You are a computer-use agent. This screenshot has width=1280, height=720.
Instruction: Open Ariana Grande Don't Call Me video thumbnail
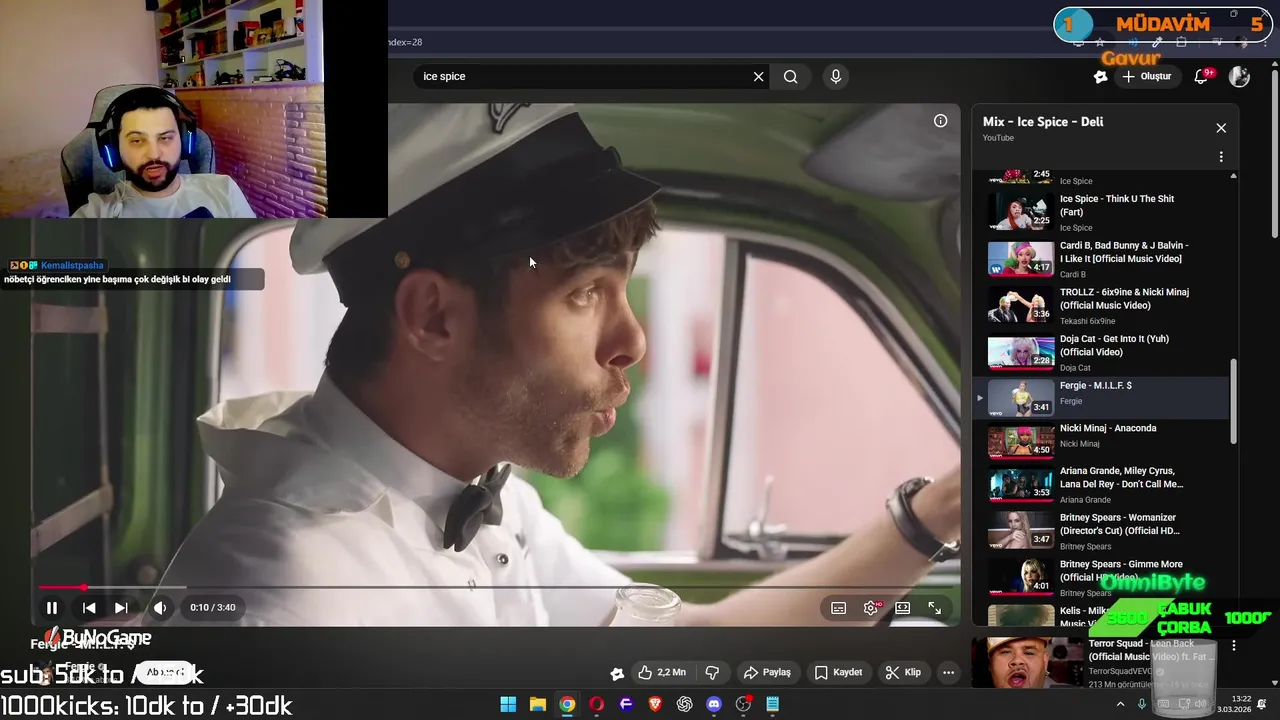coord(1021,485)
